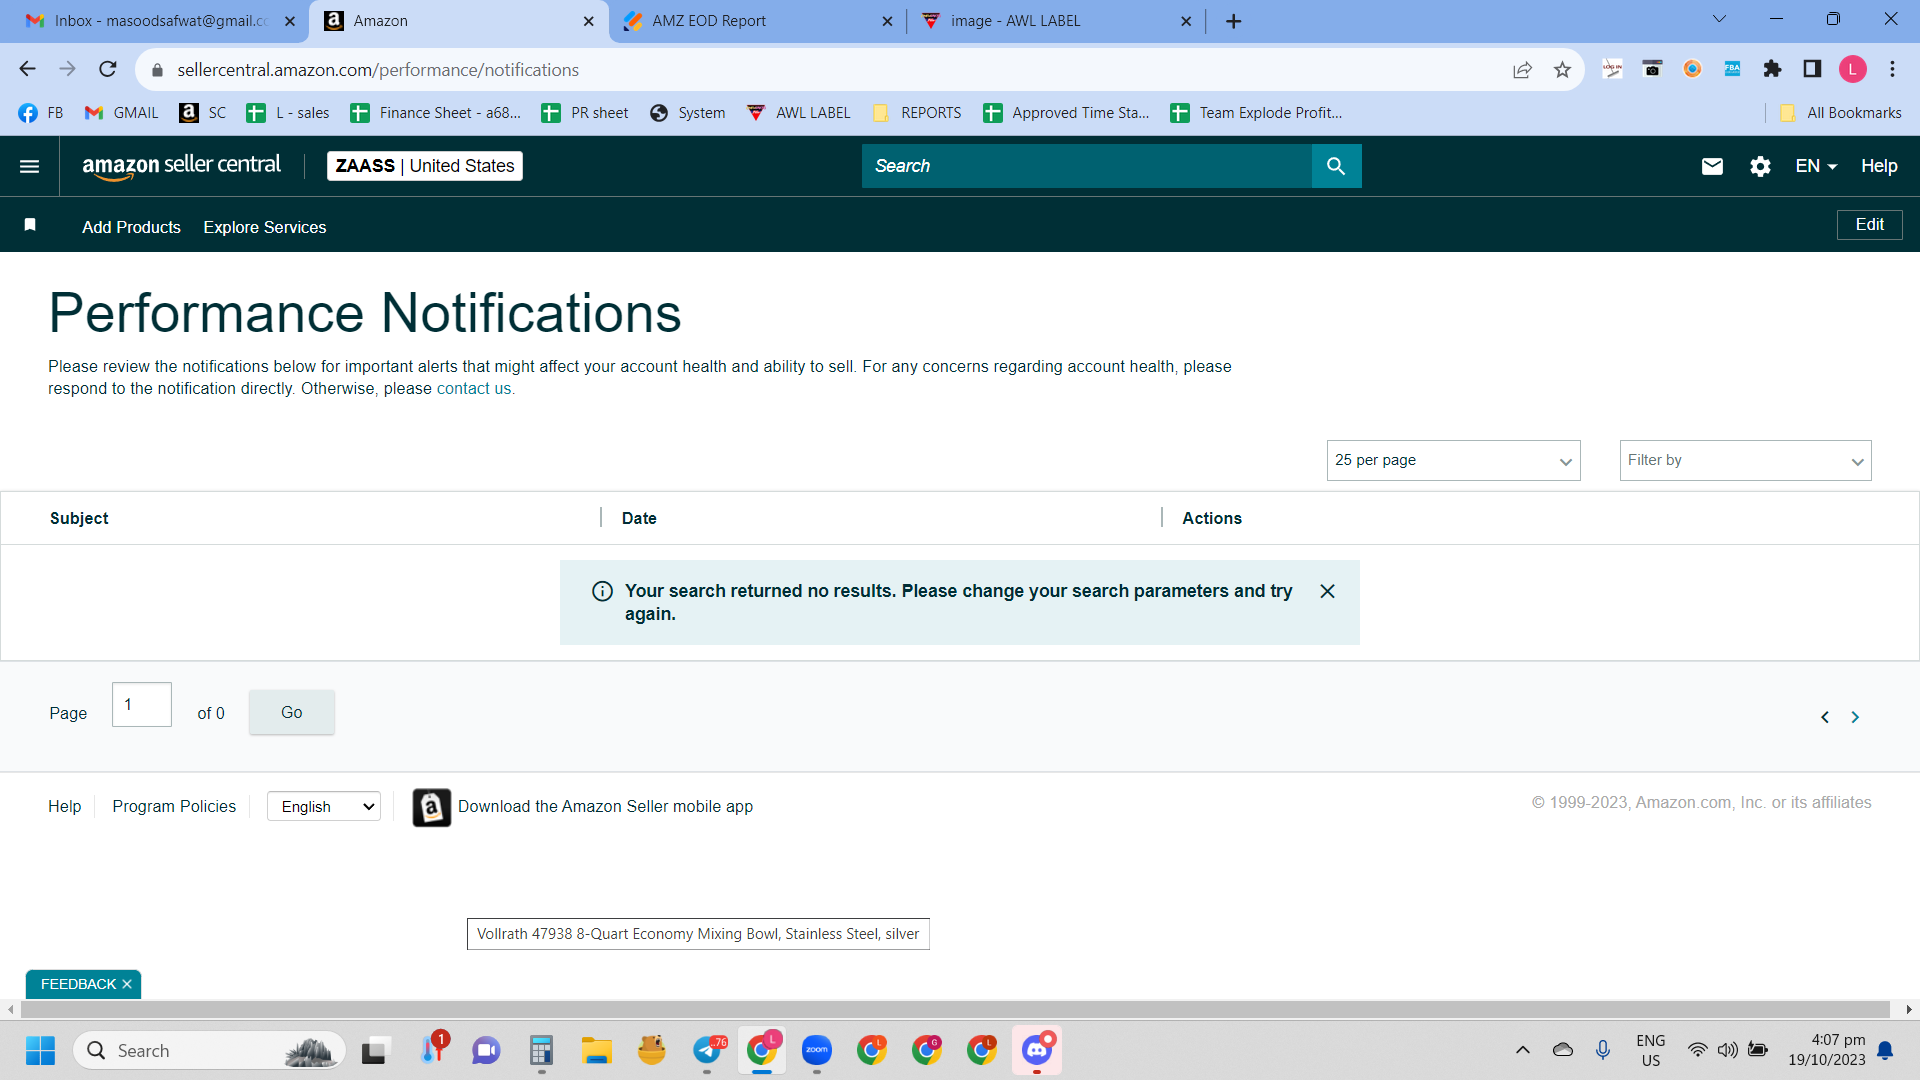Open Discord from the taskbar

(x=1037, y=1050)
